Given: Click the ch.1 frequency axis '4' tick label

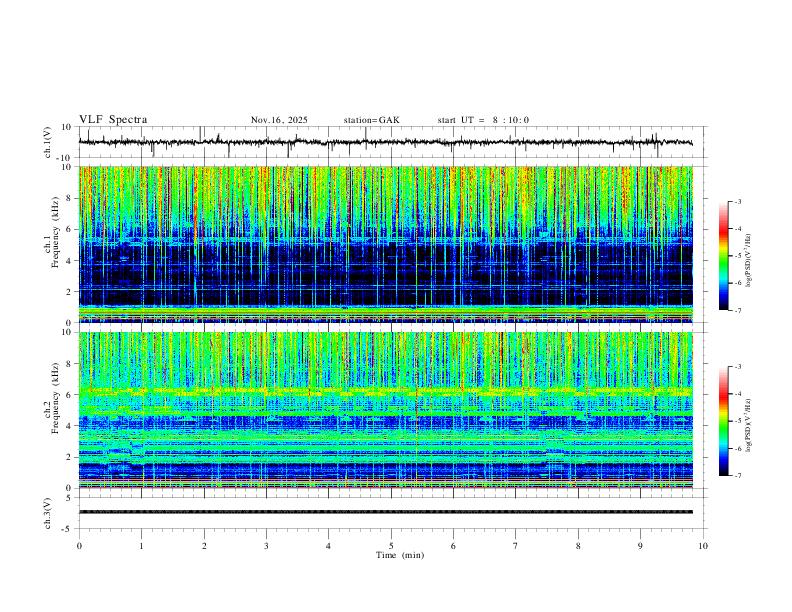Looking at the screenshot, I should pos(70,261).
